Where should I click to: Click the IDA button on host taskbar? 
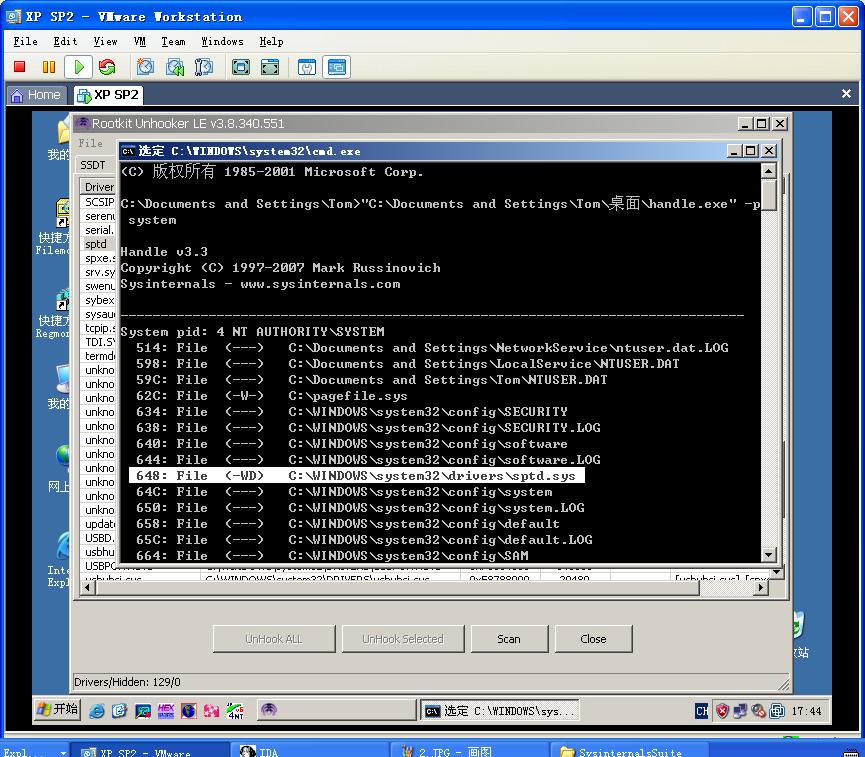[309, 750]
